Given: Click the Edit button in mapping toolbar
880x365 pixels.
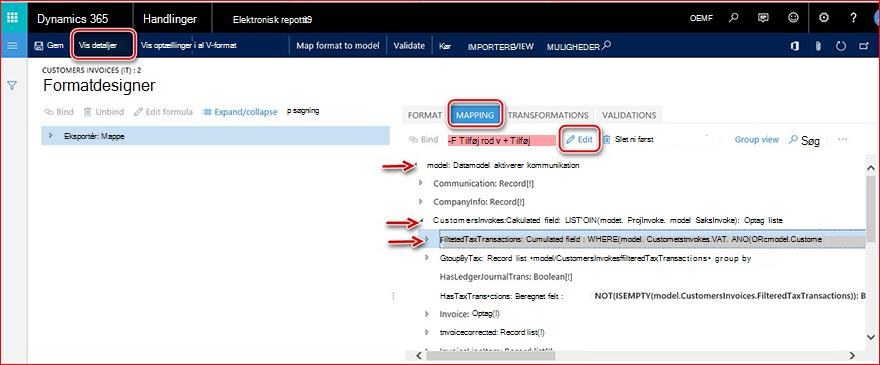Looking at the screenshot, I should tap(580, 140).
